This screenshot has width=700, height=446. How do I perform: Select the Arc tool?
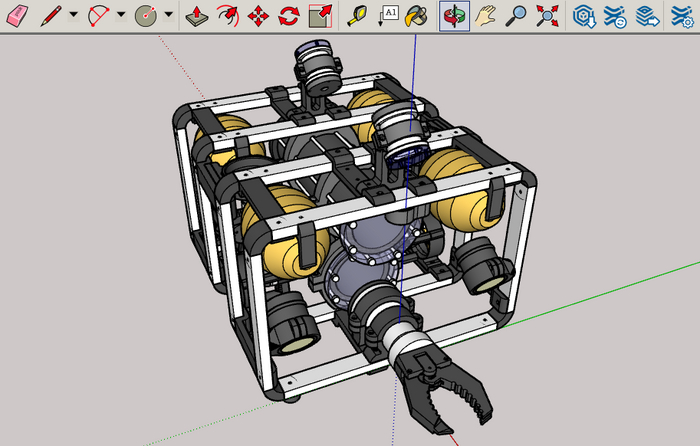pos(98,15)
